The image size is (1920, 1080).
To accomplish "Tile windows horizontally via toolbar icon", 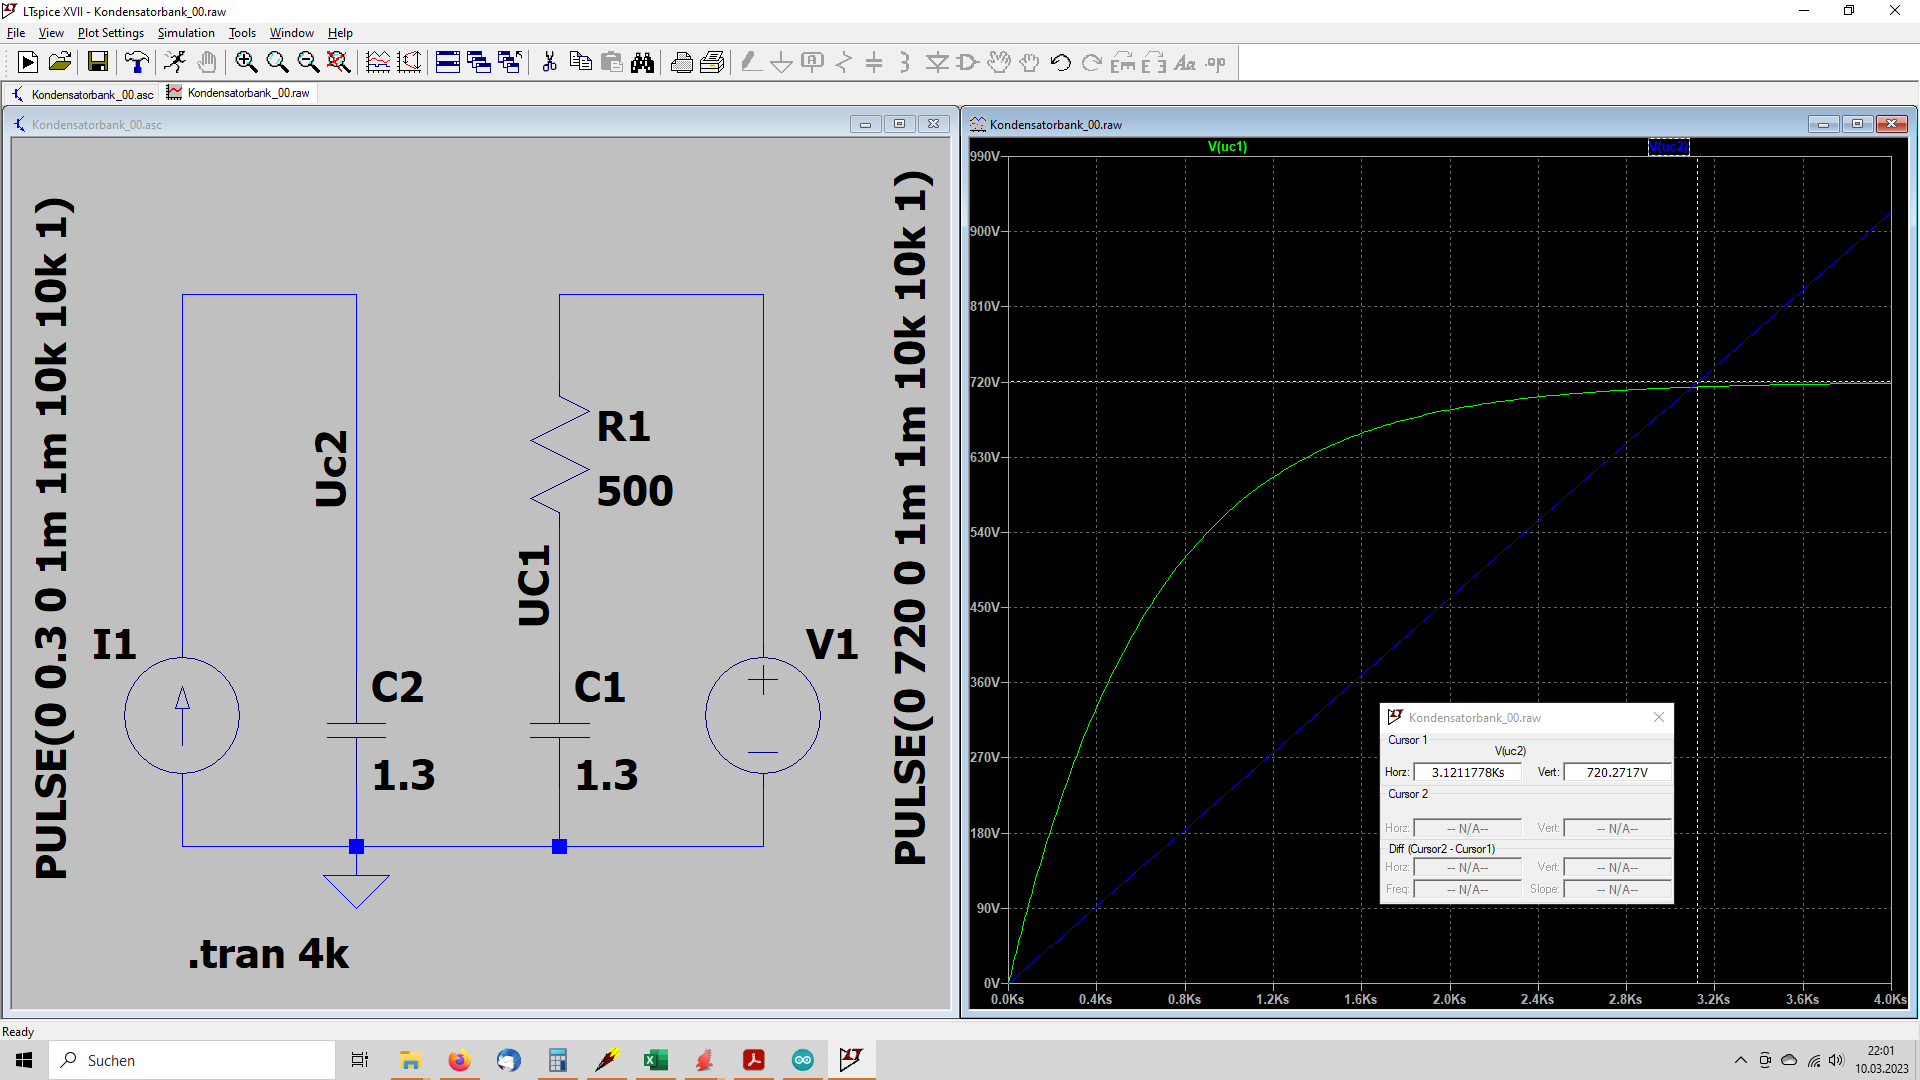I will pos(448,62).
